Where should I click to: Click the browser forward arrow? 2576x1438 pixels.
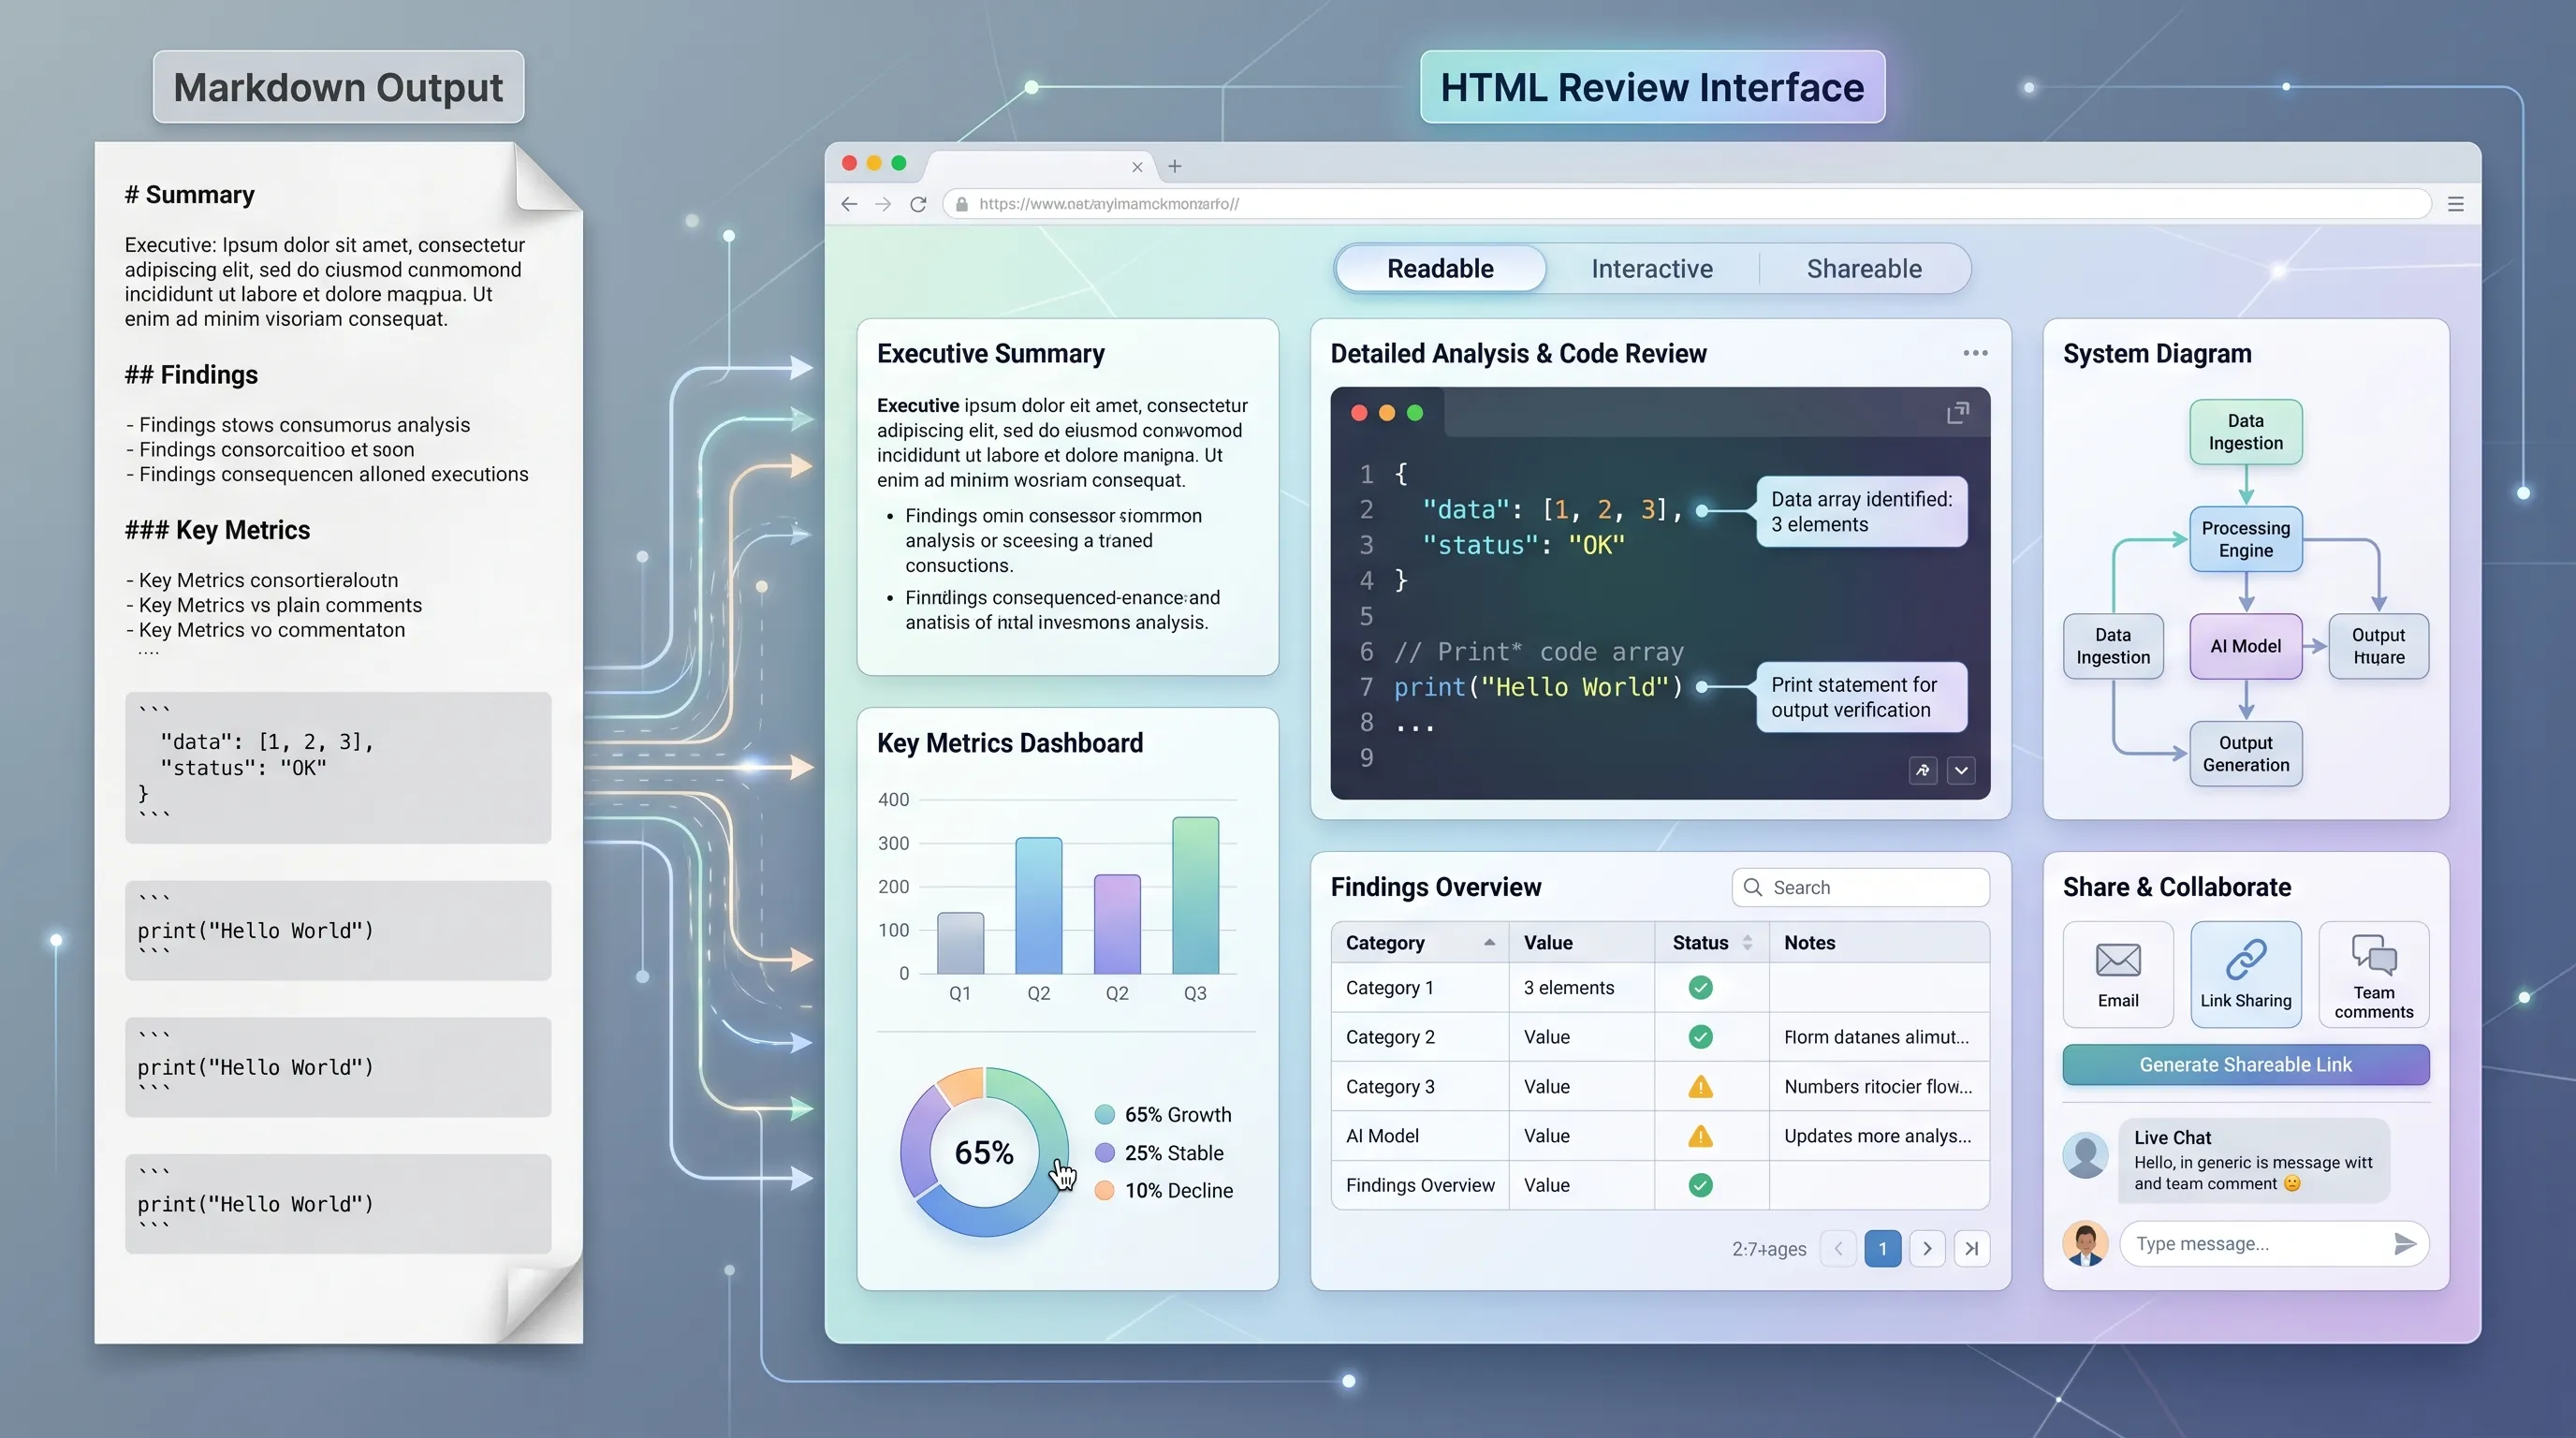[883, 204]
